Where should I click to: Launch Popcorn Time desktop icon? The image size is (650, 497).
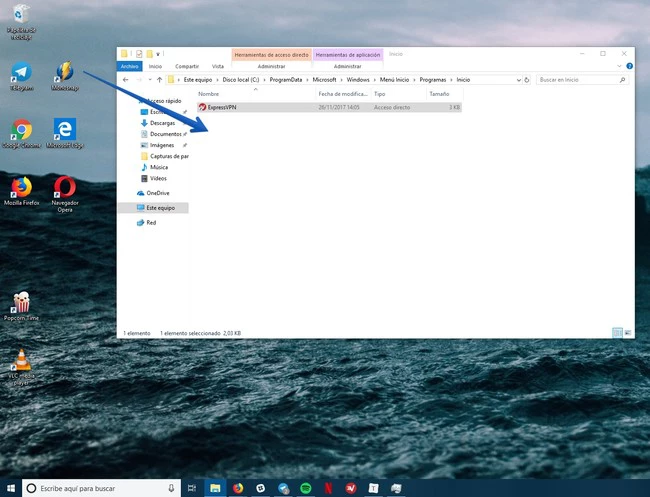[20, 302]
